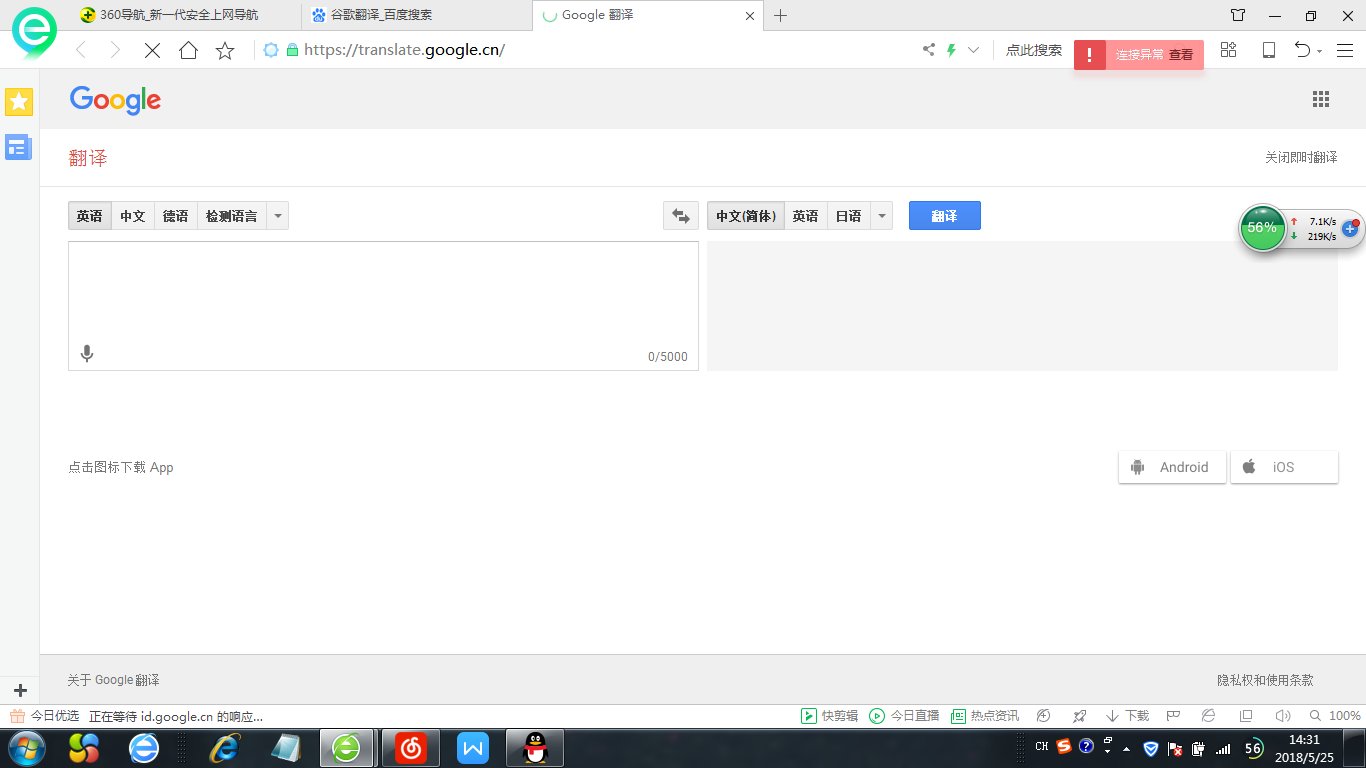Bookmark page with the star icon
Viewport: 1366px width, 768px height.
tap(225, 50)
